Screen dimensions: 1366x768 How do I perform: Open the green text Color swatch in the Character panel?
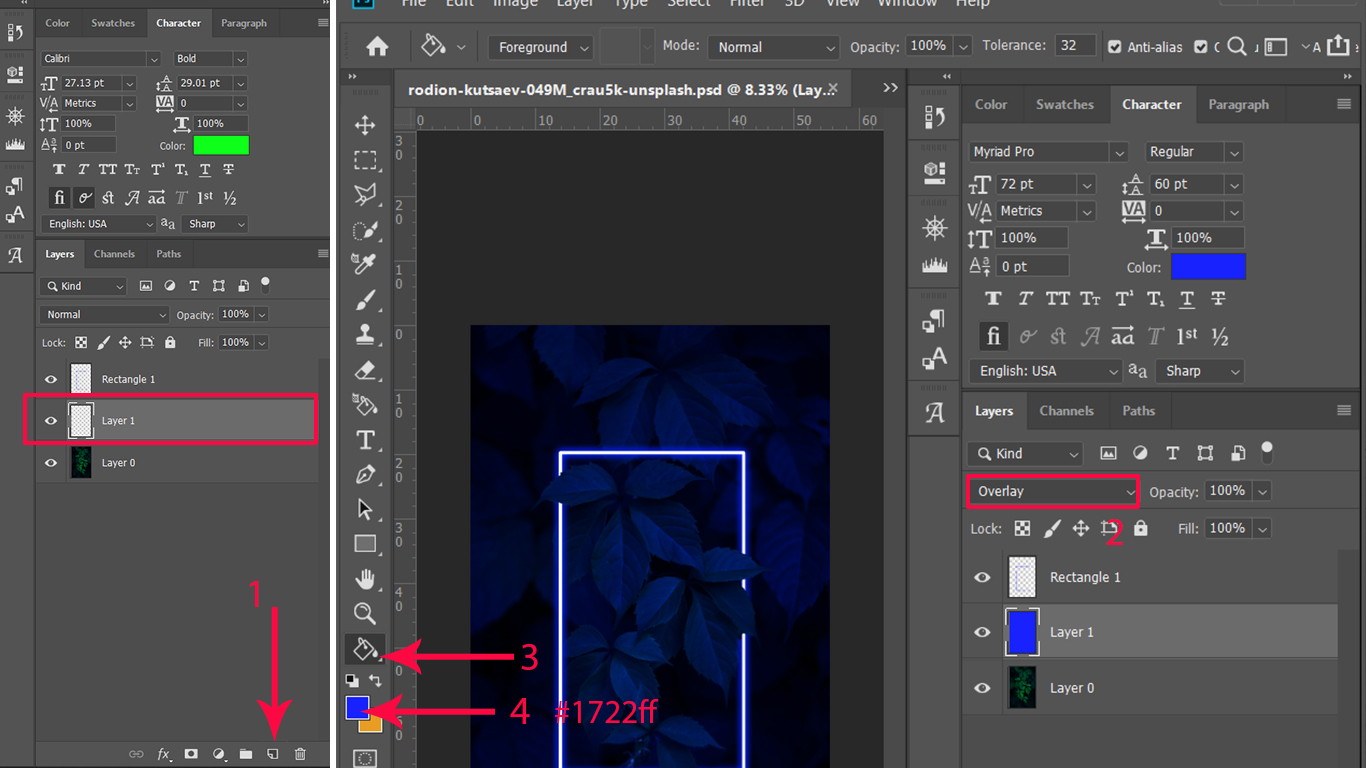tap(221, 146)
